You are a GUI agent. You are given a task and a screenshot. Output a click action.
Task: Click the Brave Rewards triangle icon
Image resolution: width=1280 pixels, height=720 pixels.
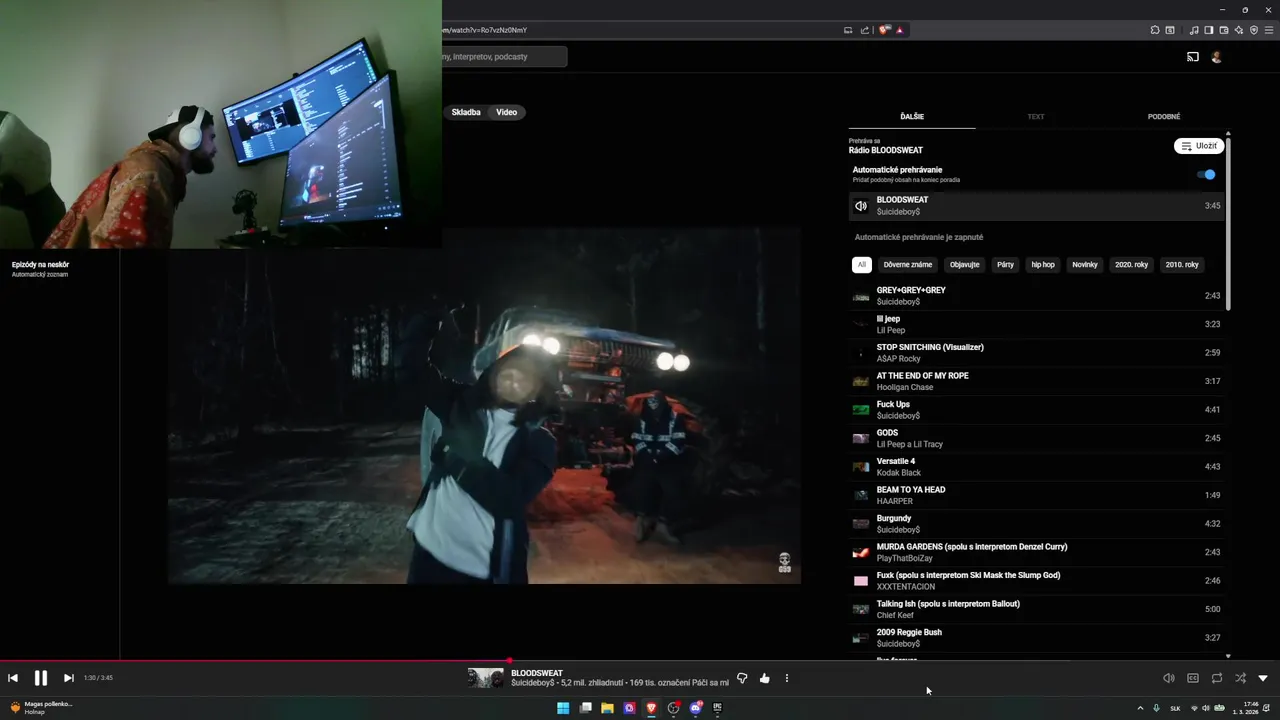(900, 30)
